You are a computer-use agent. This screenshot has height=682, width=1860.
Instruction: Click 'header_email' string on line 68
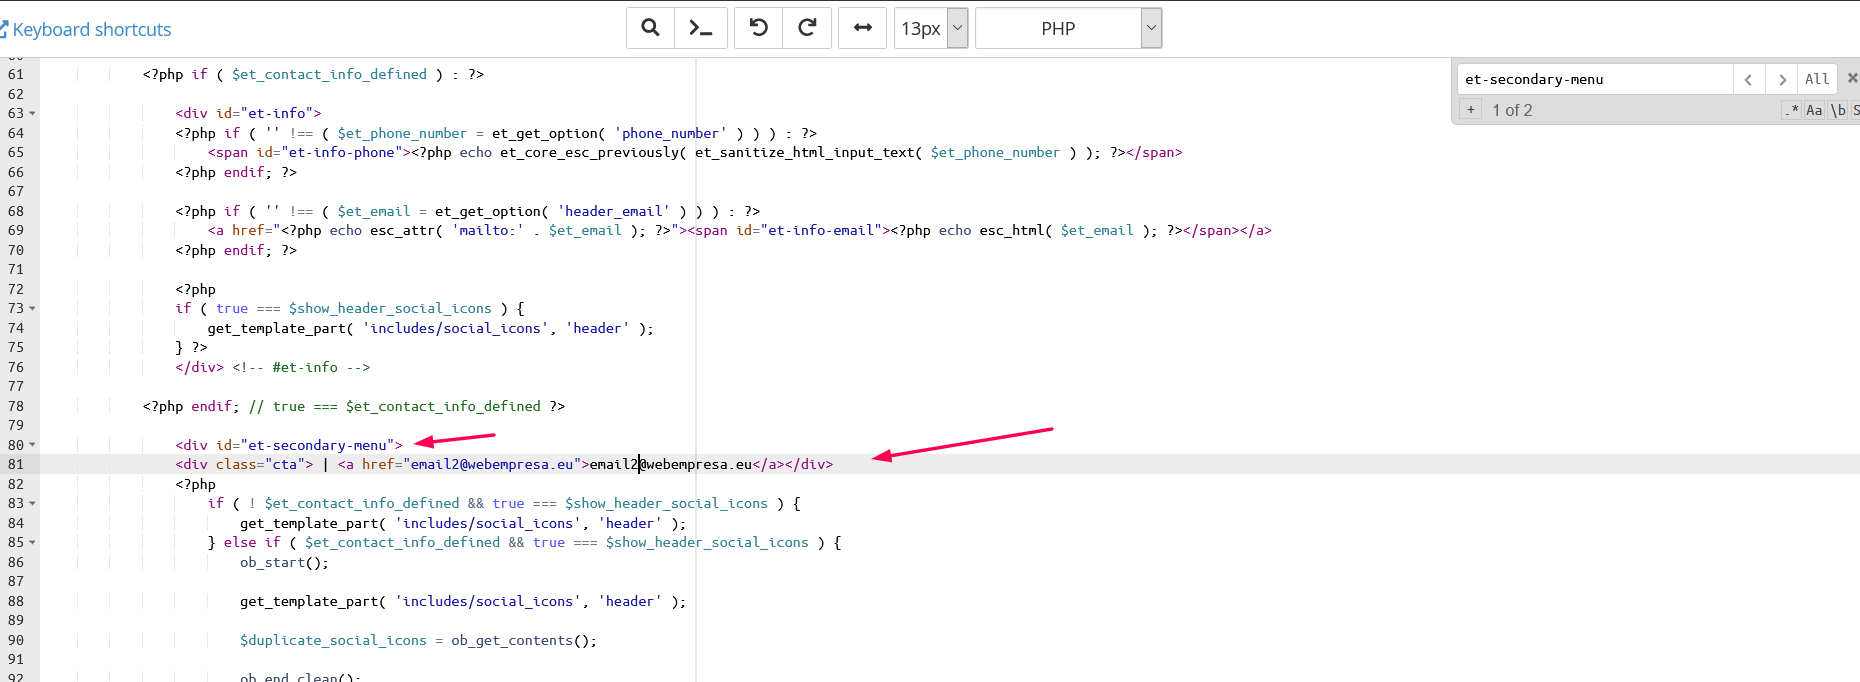[614, 211]
